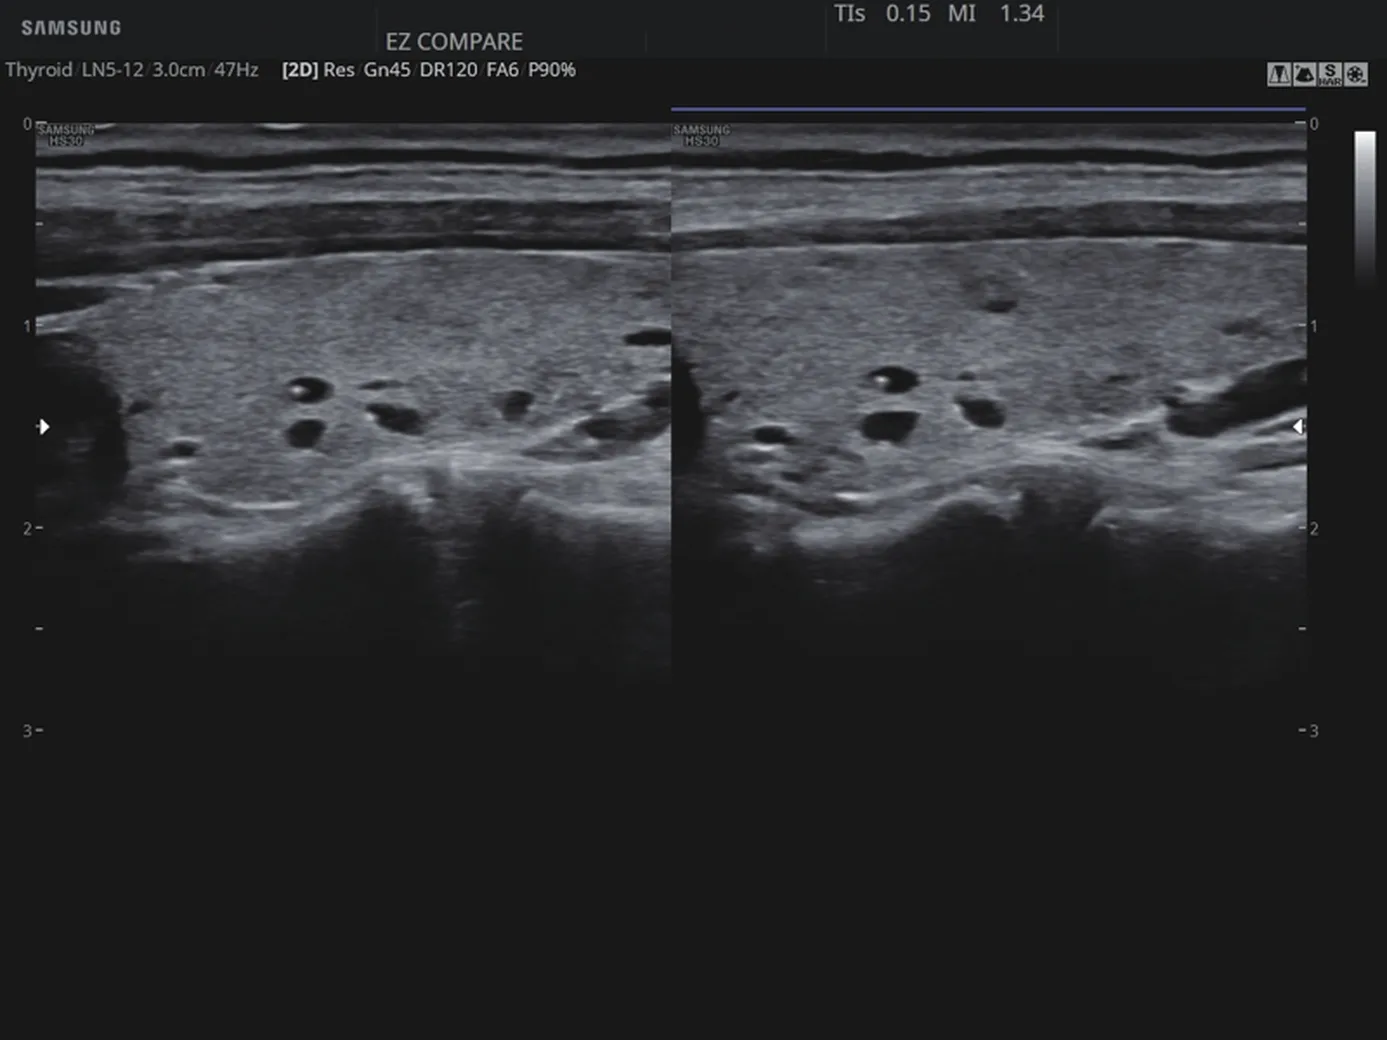Click the MI value '1.34'
The image size is (1387, 1040).
pos(1022,14)
